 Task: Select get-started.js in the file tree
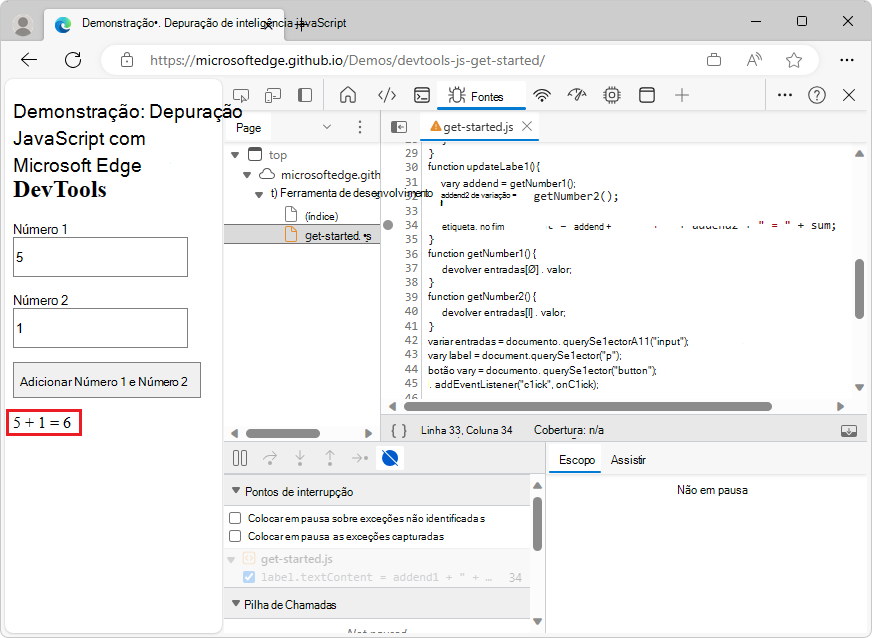337,235
